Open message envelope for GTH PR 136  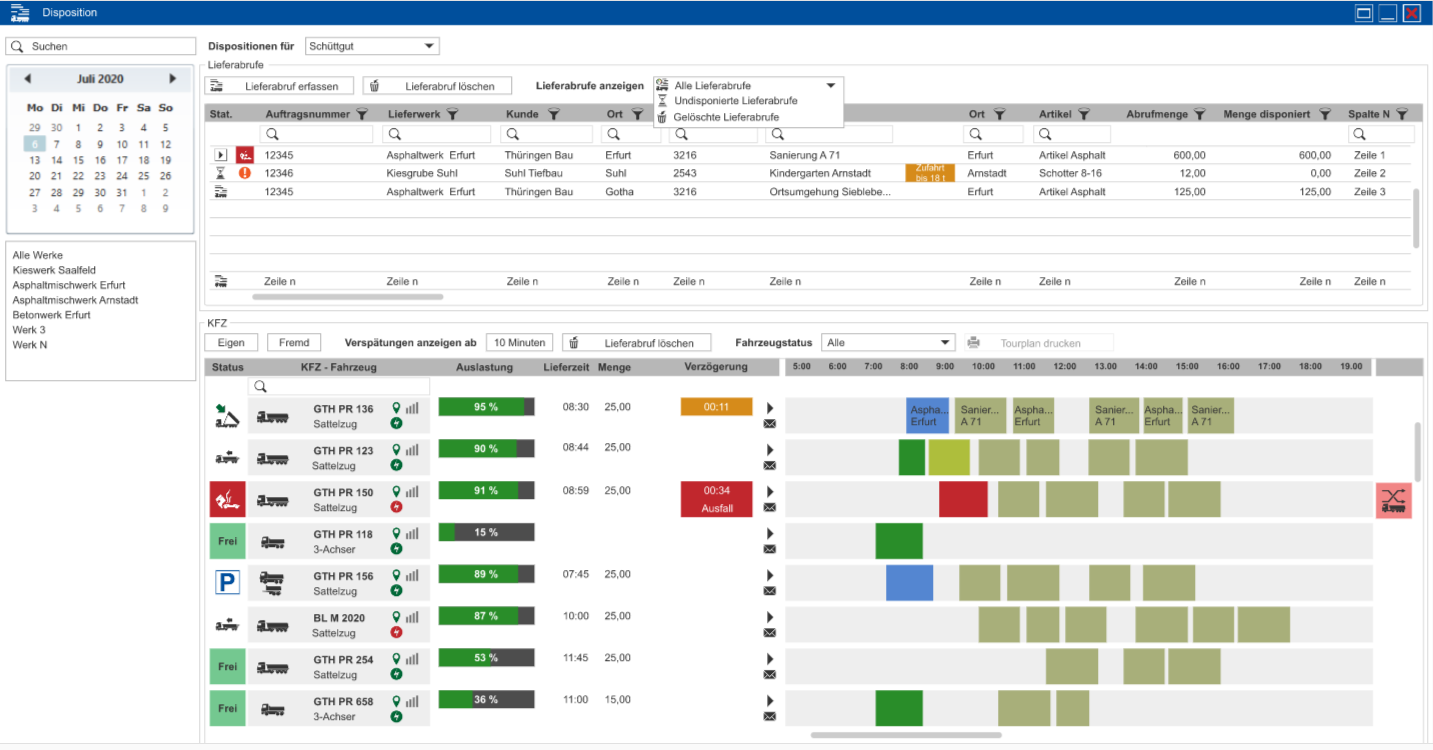pos(770,423)
